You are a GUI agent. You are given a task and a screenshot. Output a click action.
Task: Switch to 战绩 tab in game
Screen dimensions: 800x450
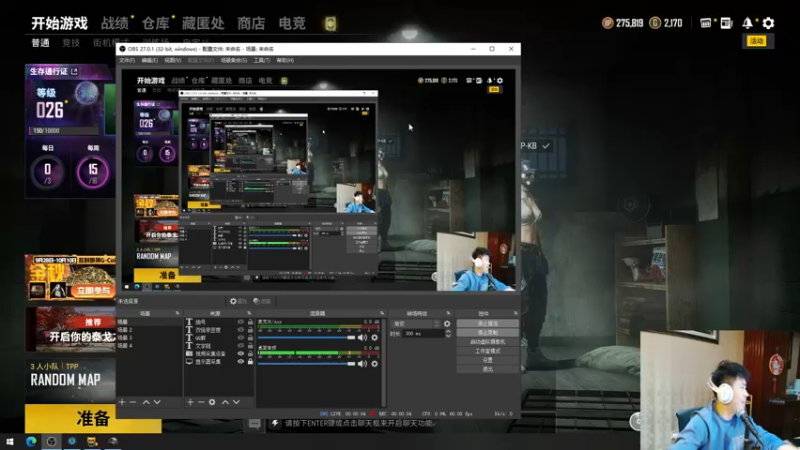point(115,23)
